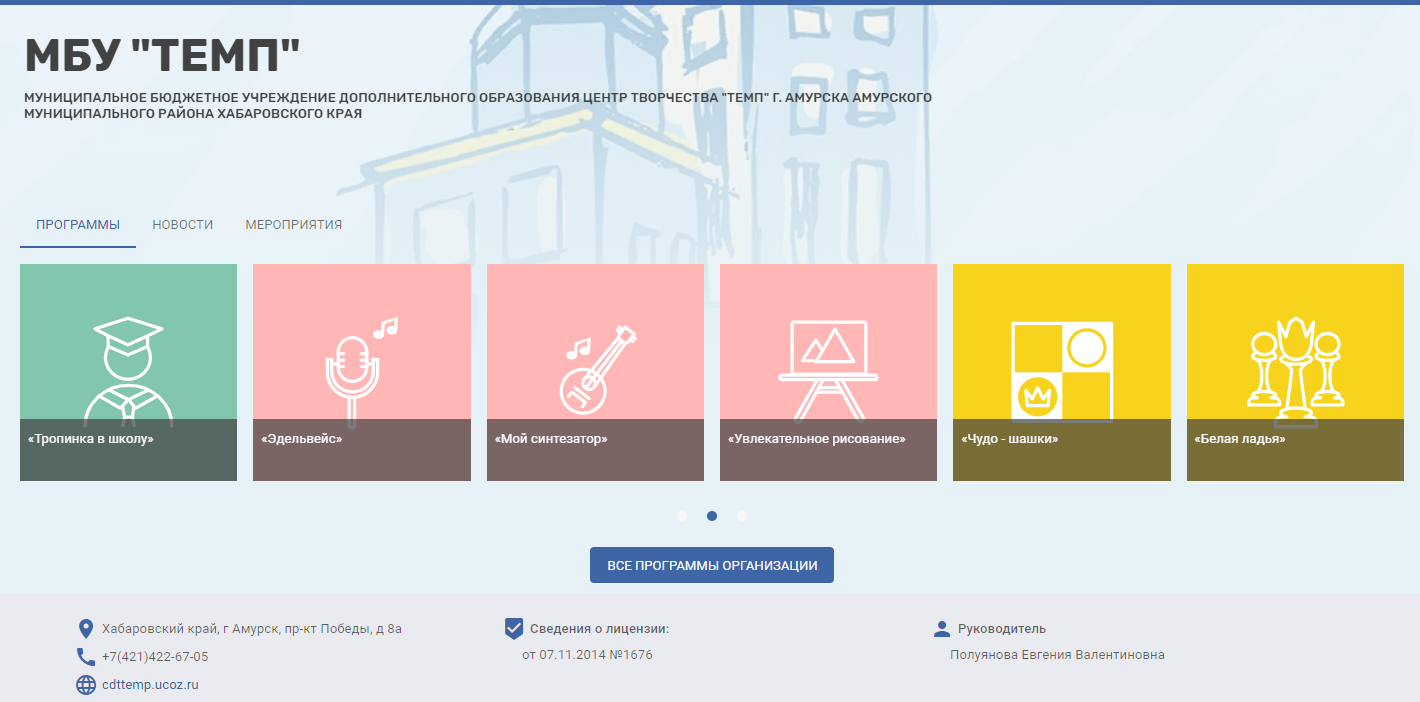
Task: Click the easel icon on Увлекательное рисование card
Action: pos(828,370)
